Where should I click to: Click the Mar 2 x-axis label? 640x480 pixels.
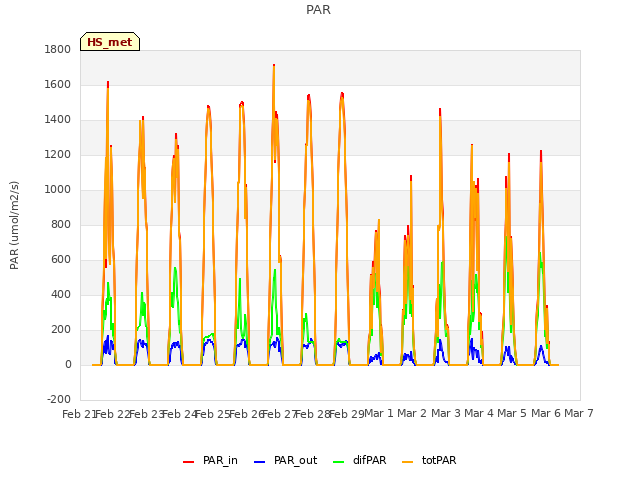(x=412, y=413)
